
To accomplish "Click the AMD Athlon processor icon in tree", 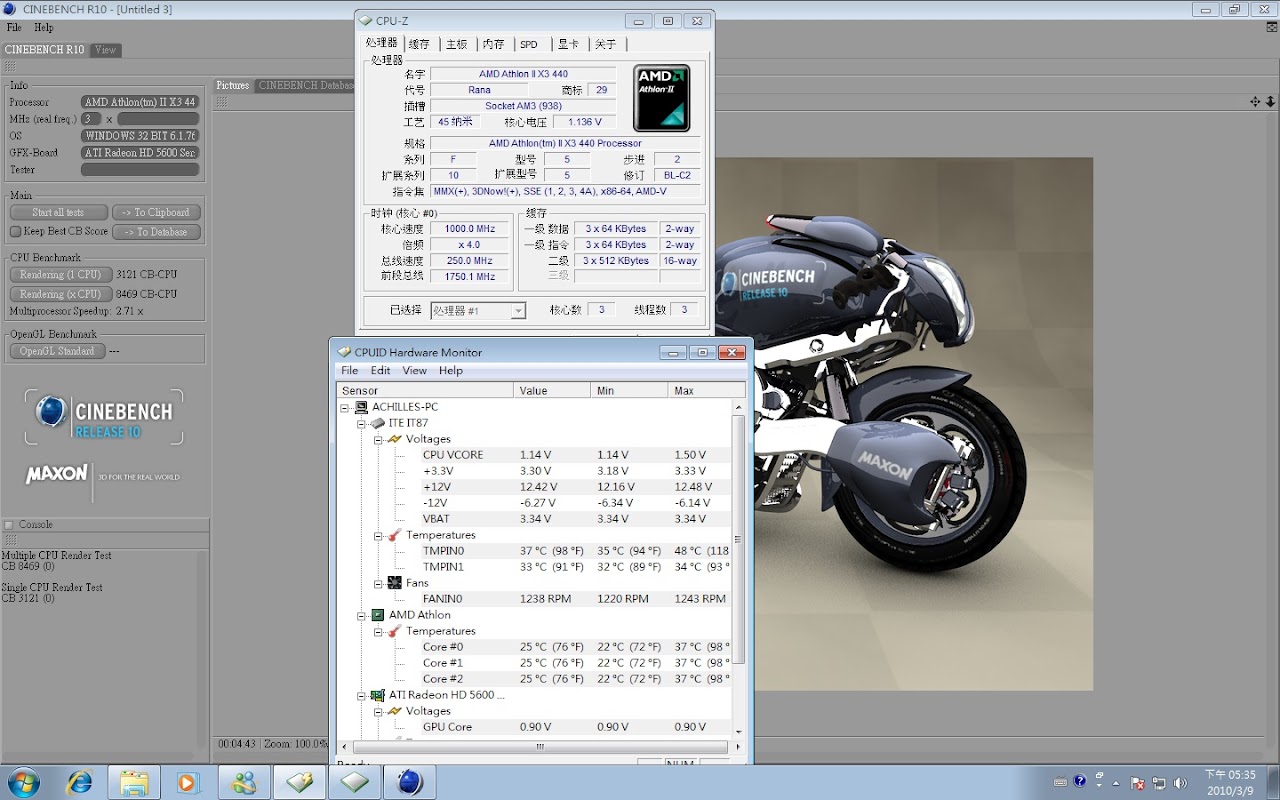I will [x=378, y=615].
